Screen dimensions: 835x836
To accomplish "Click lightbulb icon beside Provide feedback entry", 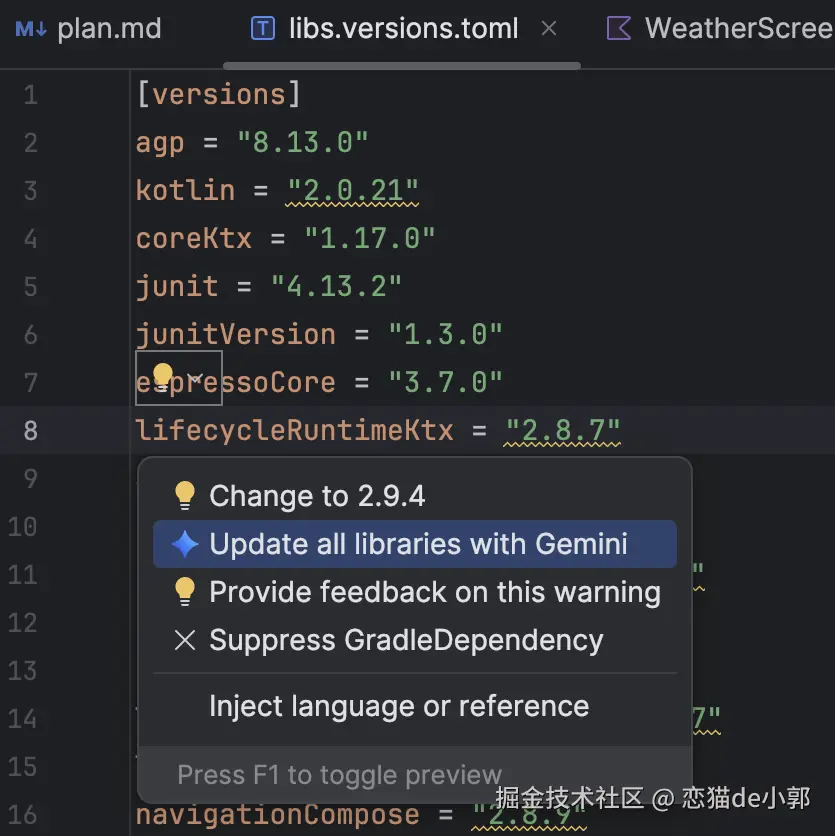I will tap(185, 592).
